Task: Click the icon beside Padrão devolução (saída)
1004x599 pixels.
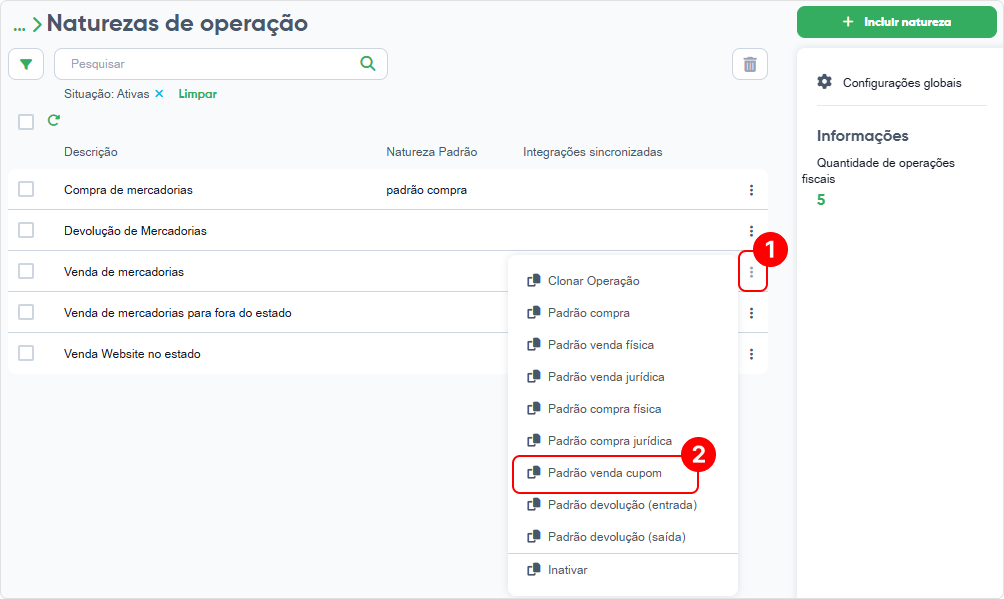Action: [533, 537]
